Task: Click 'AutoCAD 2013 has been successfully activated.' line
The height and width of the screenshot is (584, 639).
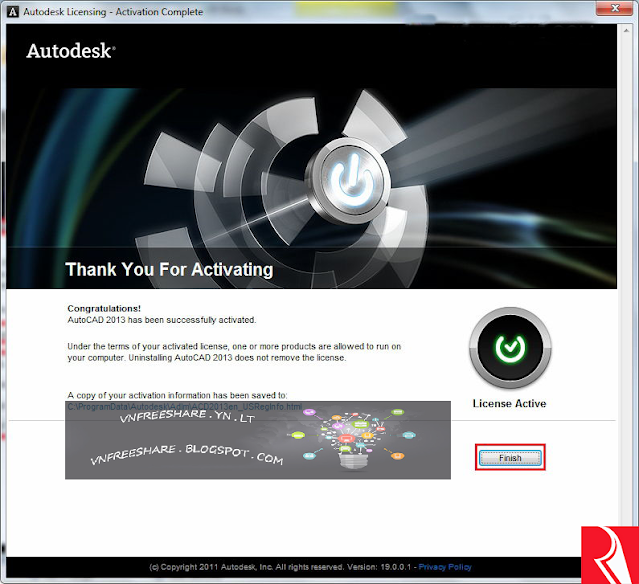Action: point(162,320)
